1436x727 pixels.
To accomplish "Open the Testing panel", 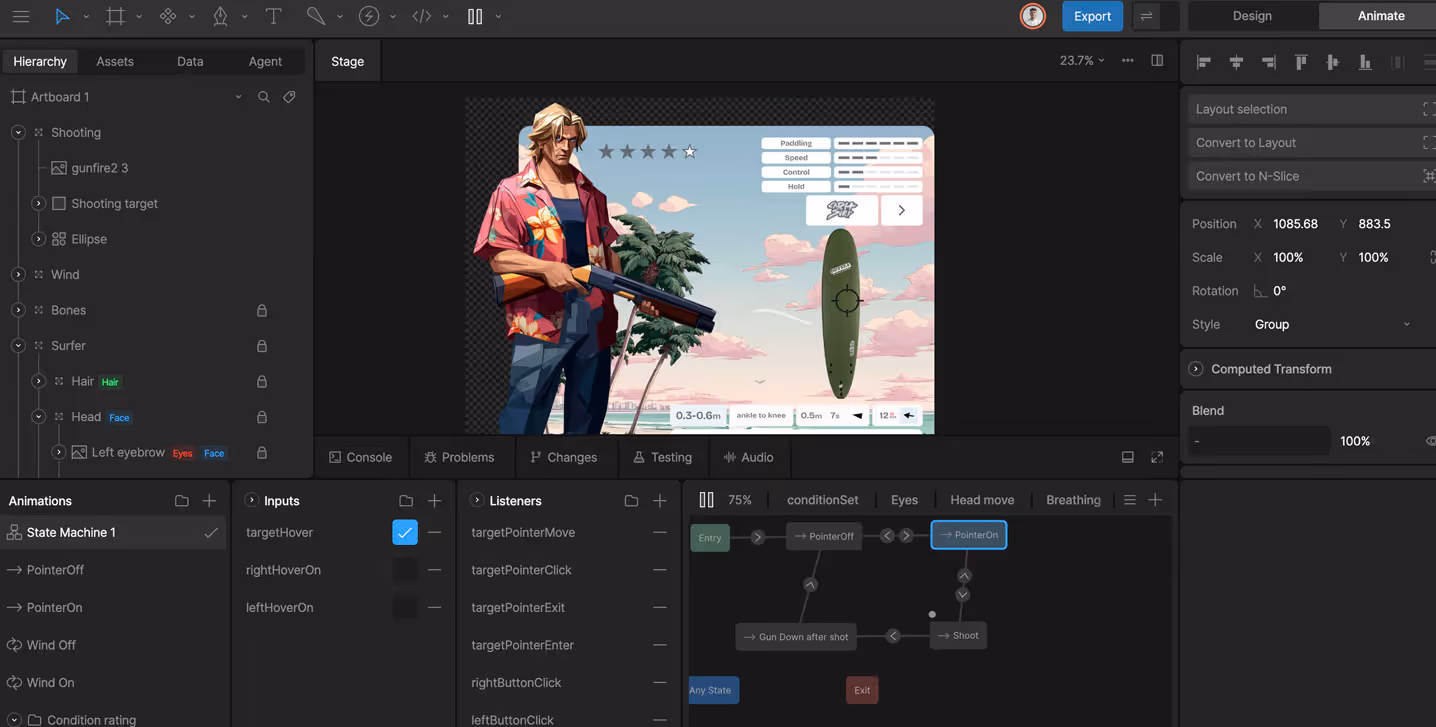I will 663,457.
